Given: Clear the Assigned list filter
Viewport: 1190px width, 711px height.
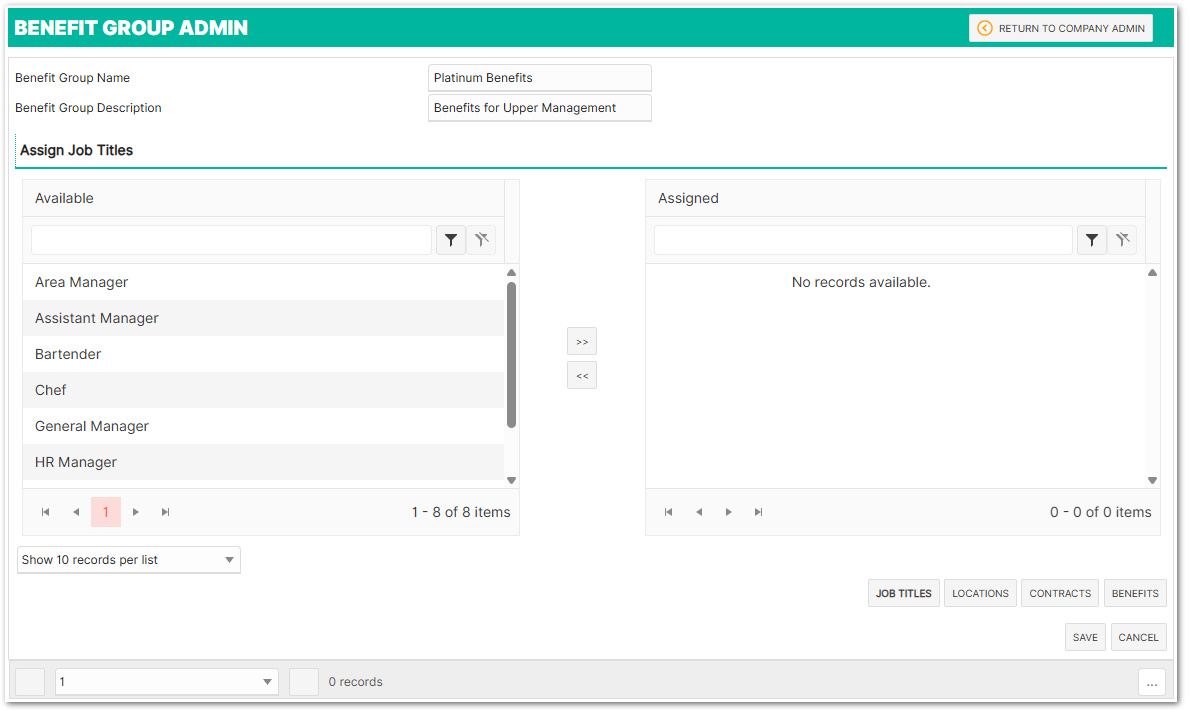Looking at the screenshot, I should pos(1122,240).
